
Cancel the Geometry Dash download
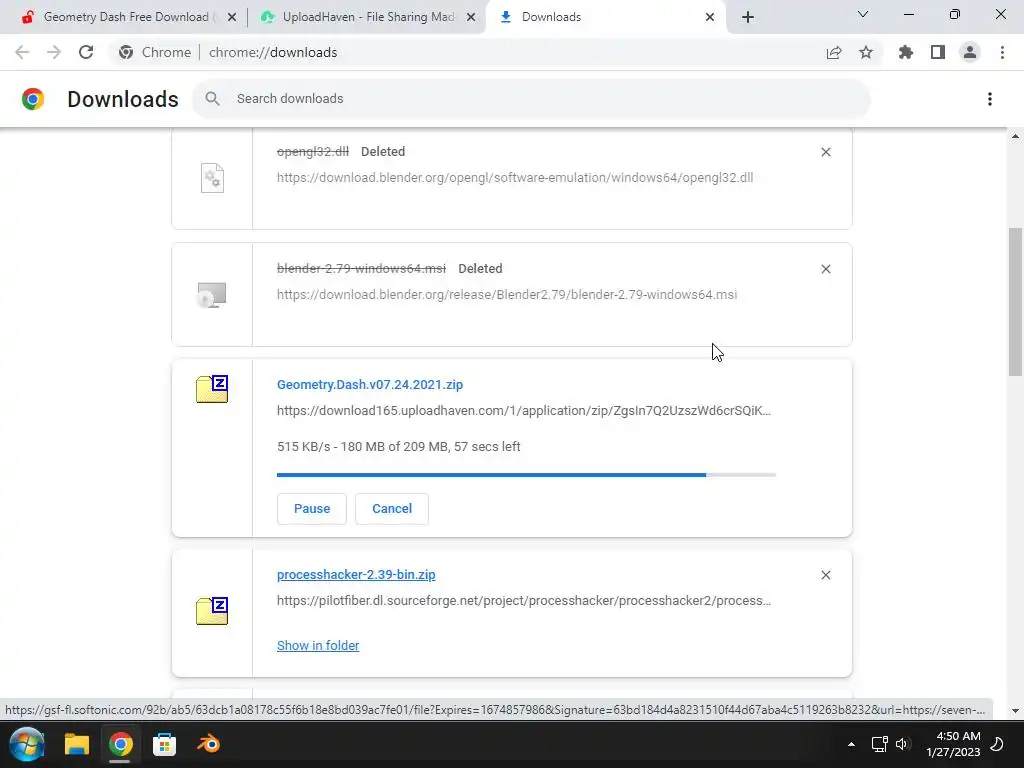392,509
